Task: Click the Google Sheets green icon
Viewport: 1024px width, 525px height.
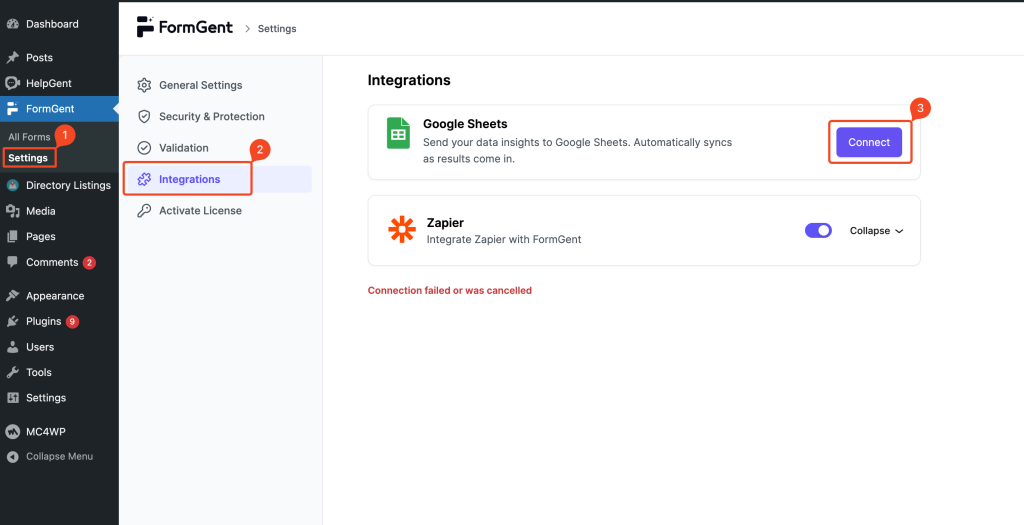Action: (x=398, y=133)
